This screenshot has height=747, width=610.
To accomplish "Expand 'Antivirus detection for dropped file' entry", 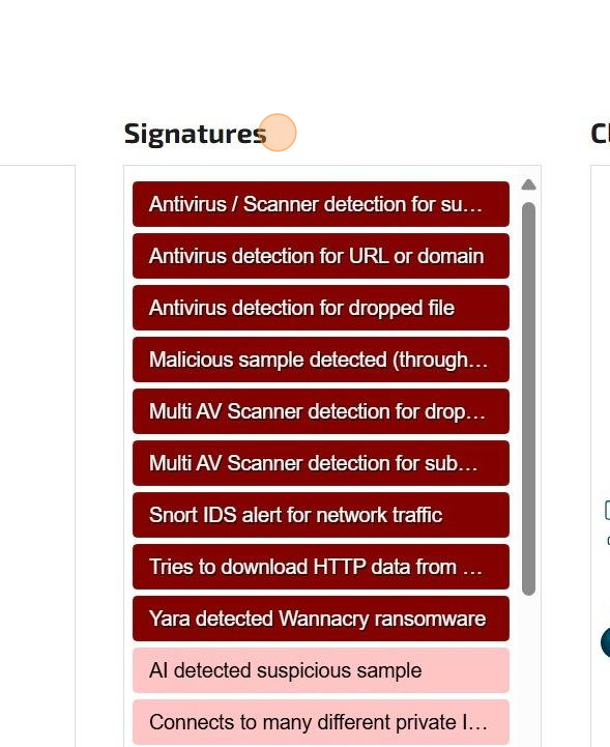I will coord(320,308).
